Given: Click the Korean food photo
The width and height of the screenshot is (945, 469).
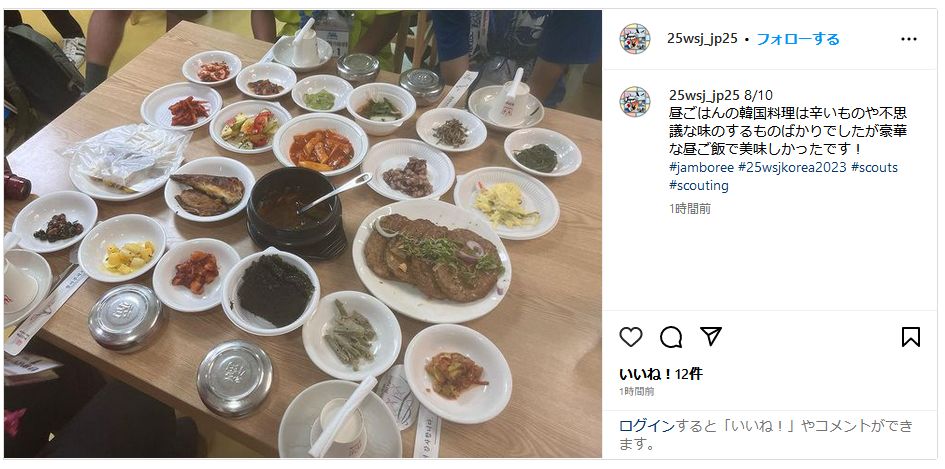Looking at the screenshot, I should [303, 234].
